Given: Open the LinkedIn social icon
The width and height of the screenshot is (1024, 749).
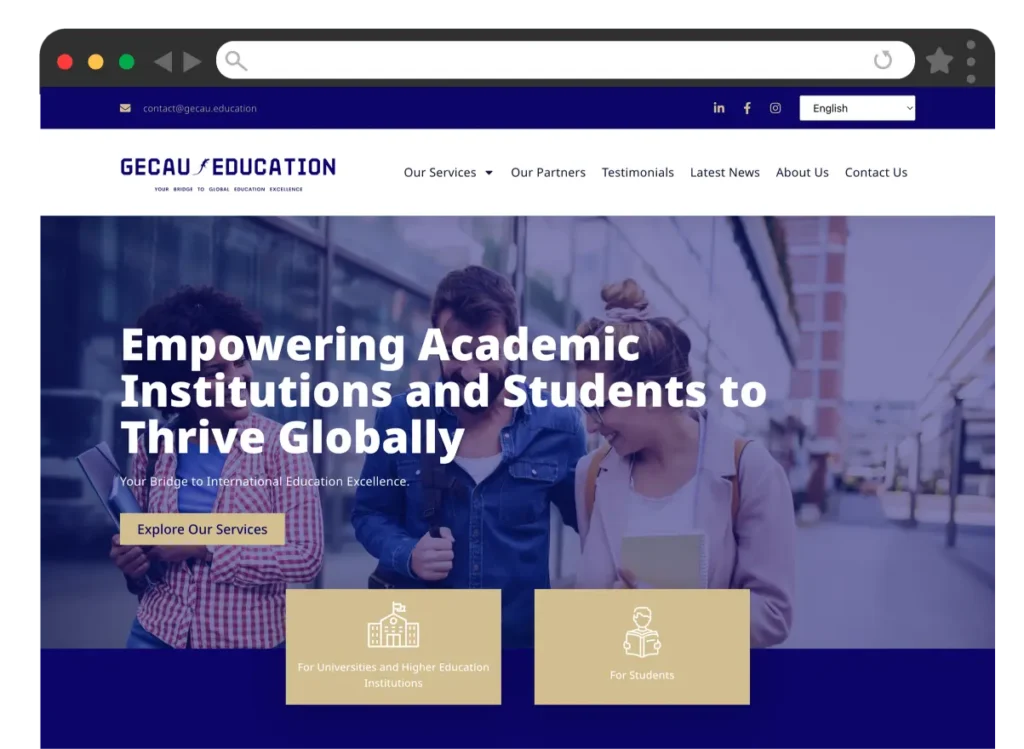Looking at the screenshot, I should point(718,108).
